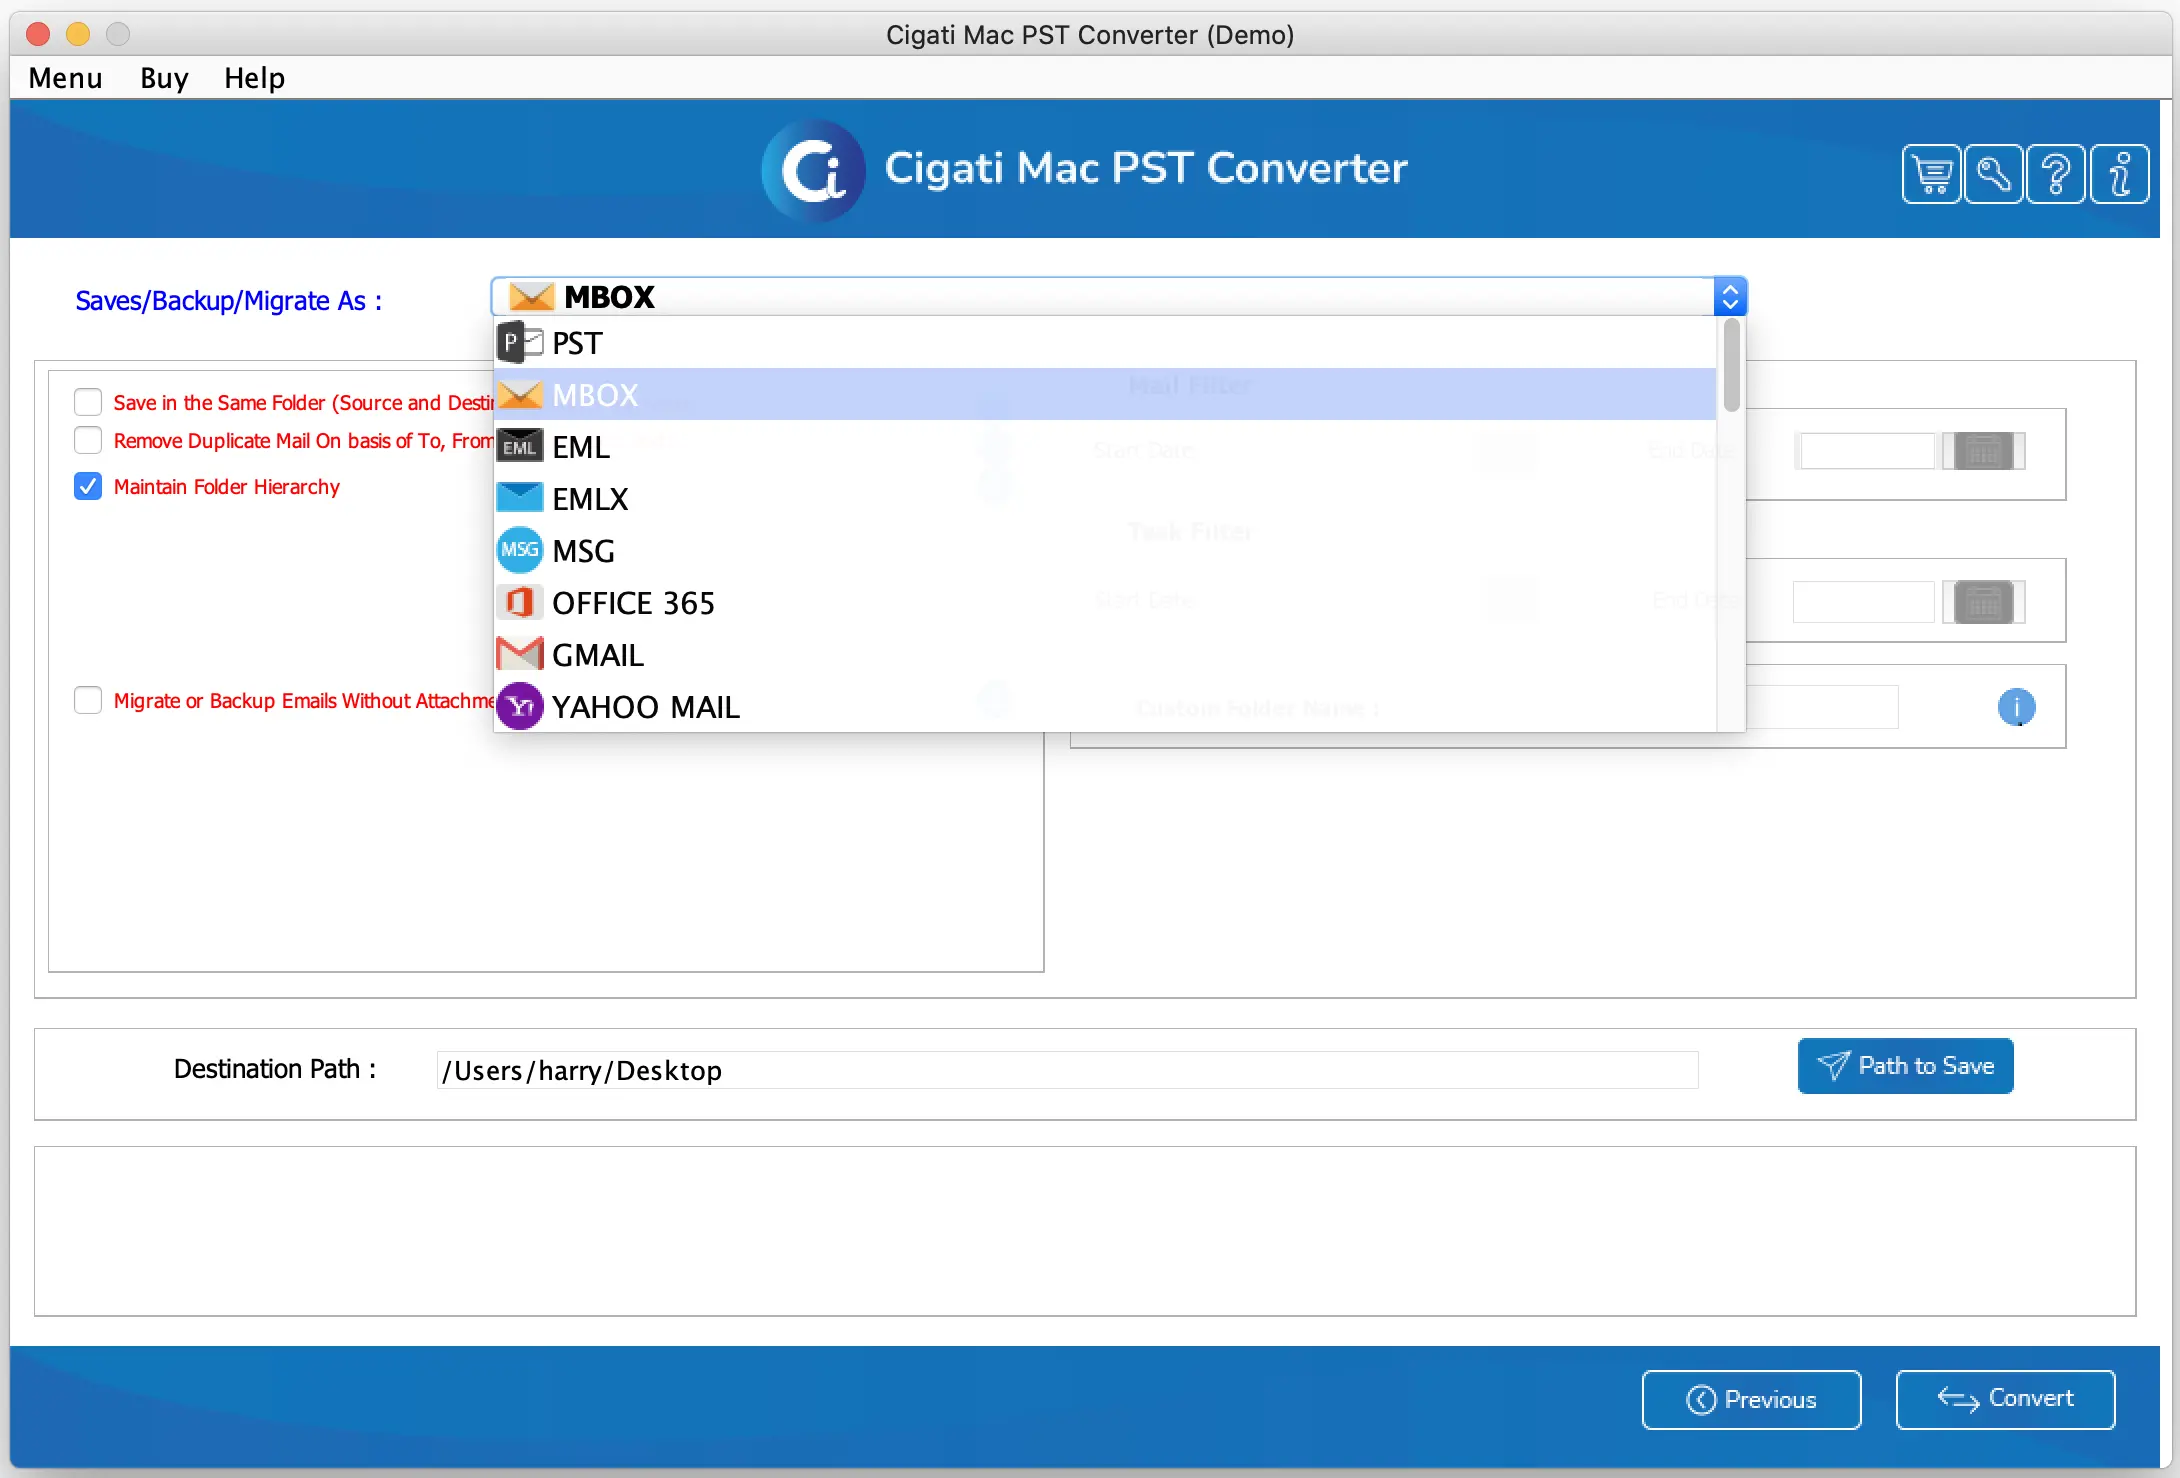Collapse the Saves/Backup/Migrate As dropdown arrow

coord(1730,297)
